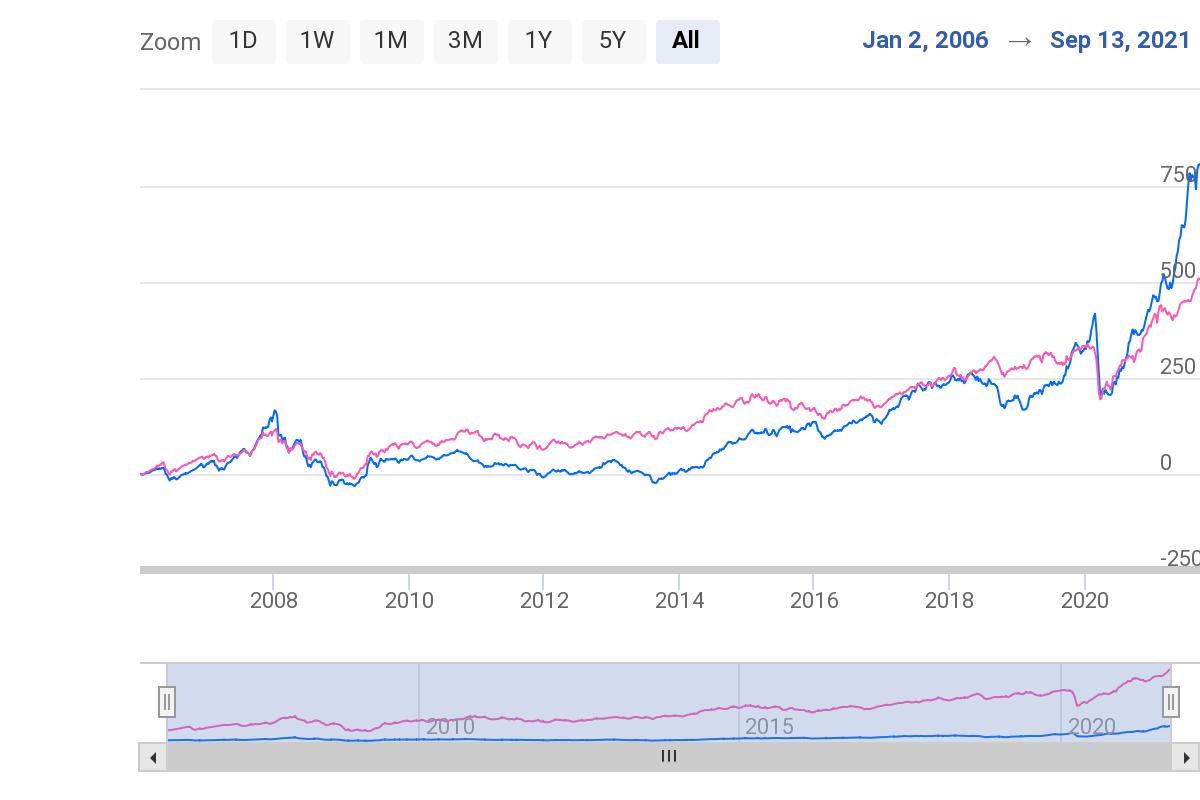1200x800 pixels.
Task: Click the right navigator range handle
Action: [1171, 702]
